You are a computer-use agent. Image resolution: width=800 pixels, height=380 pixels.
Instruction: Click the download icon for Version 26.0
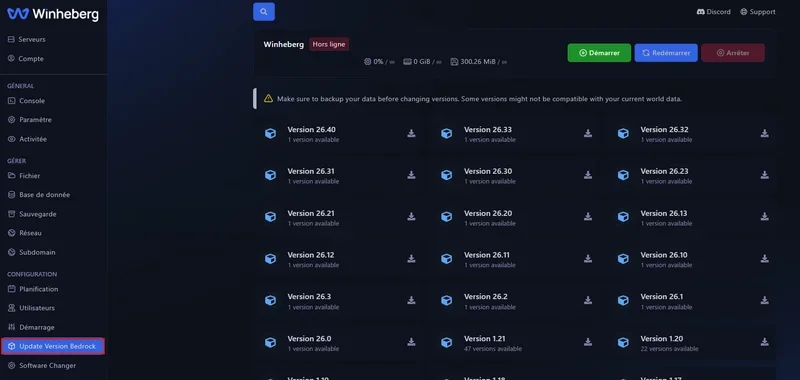[x=411, y=342]
